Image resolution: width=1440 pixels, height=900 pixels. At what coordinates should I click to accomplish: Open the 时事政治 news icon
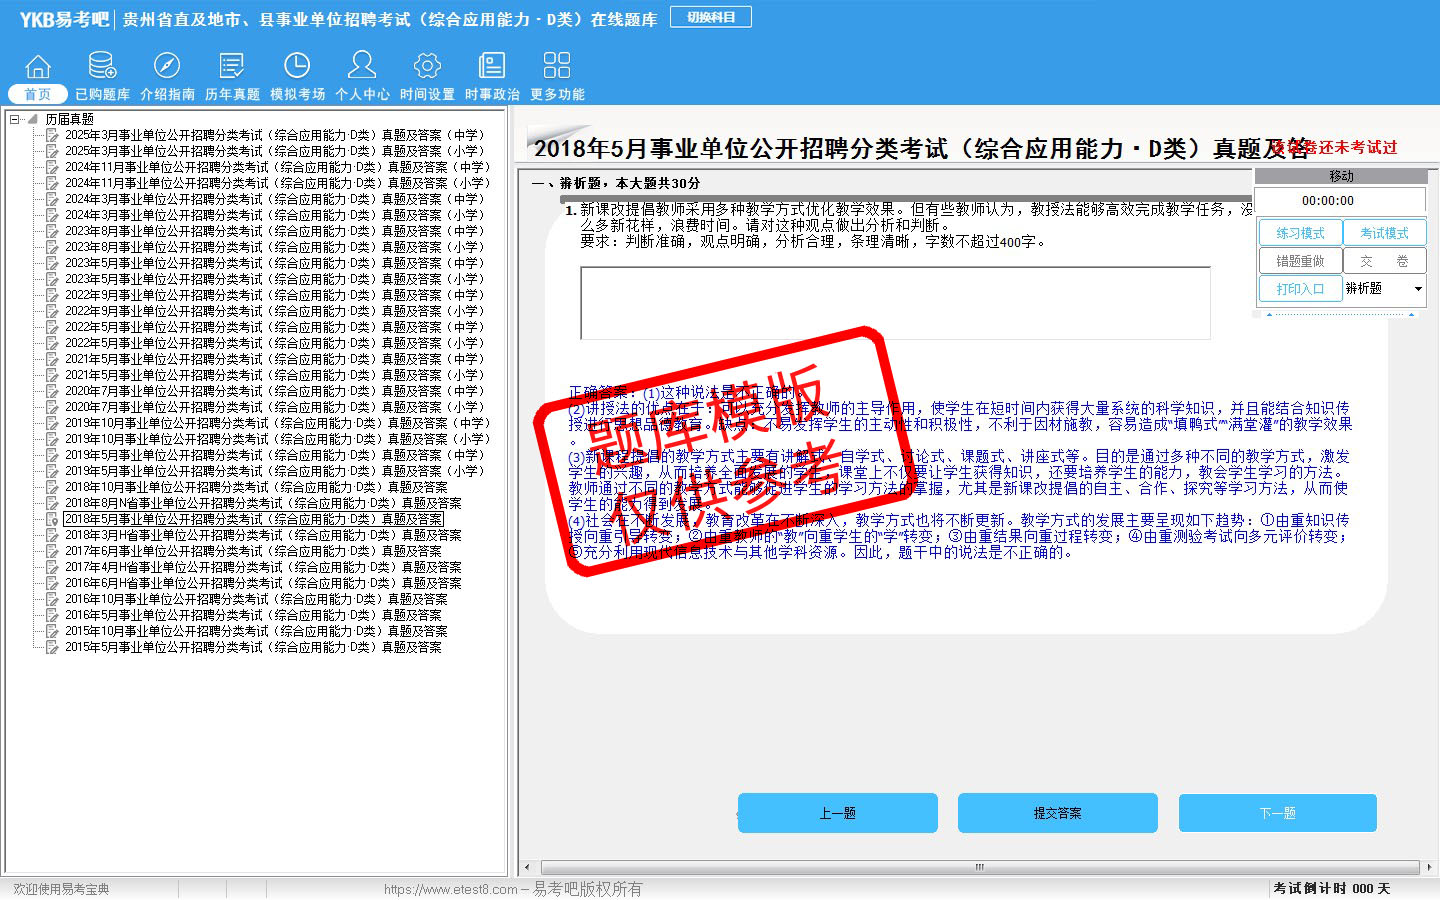click(x=492, y=67)
